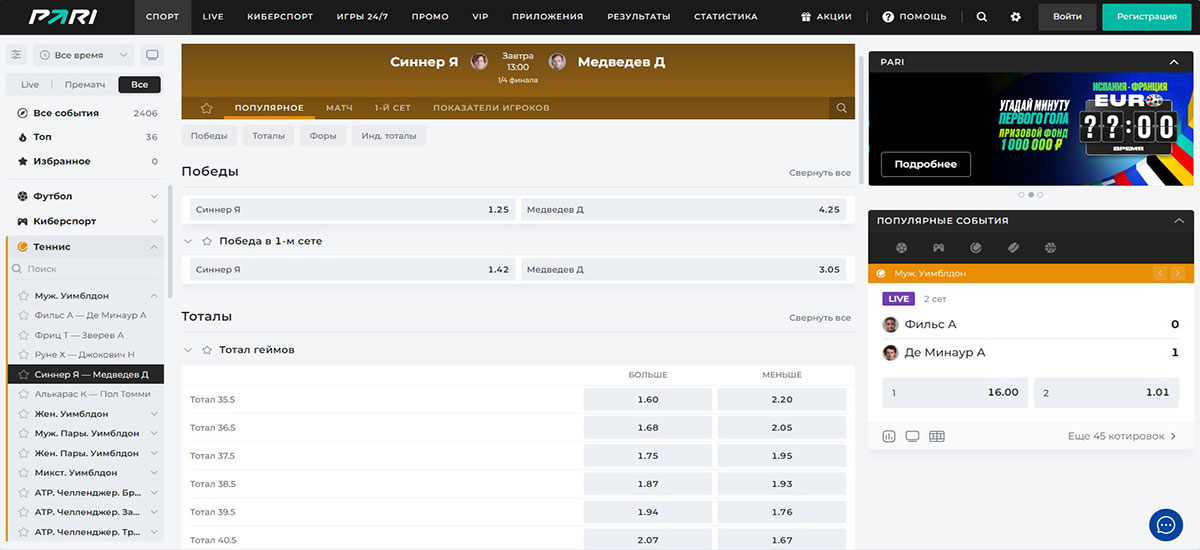Viewport: 1200px width, 550px height.
Task: Switch sidebar filter to Прематч
Action: [85, 85]
